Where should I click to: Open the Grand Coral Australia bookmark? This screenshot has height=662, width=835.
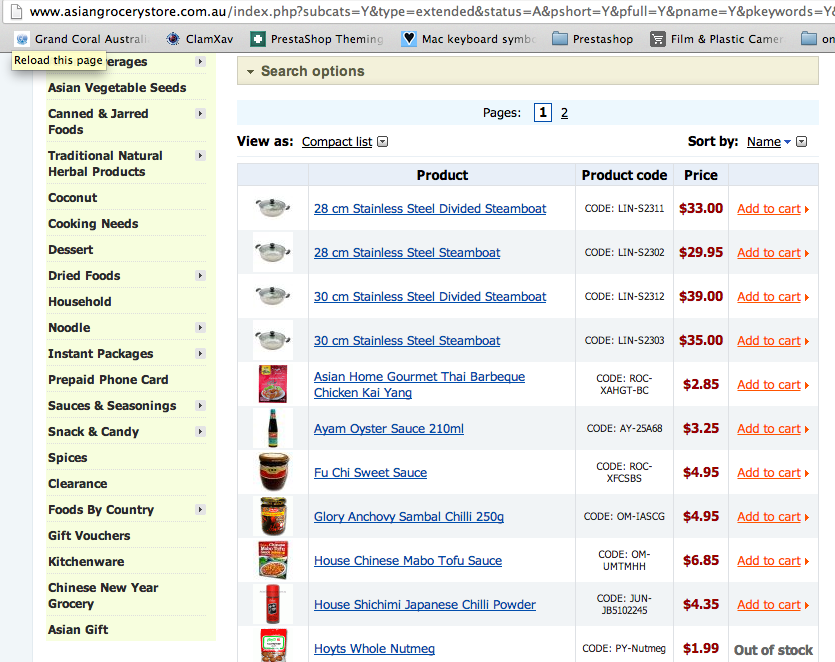point(81,39)
